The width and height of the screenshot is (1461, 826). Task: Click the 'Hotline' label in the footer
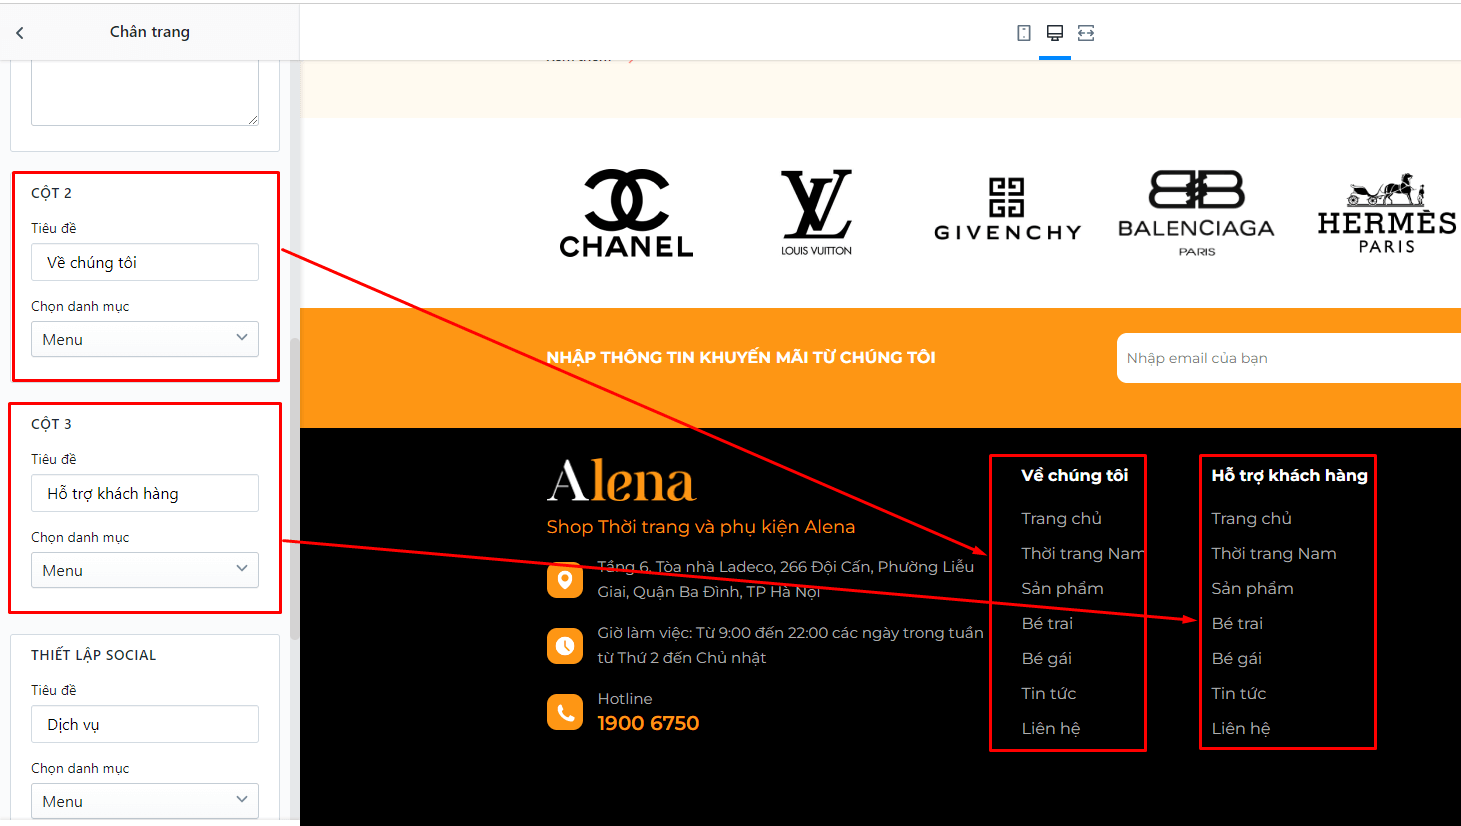click(625, 699)
